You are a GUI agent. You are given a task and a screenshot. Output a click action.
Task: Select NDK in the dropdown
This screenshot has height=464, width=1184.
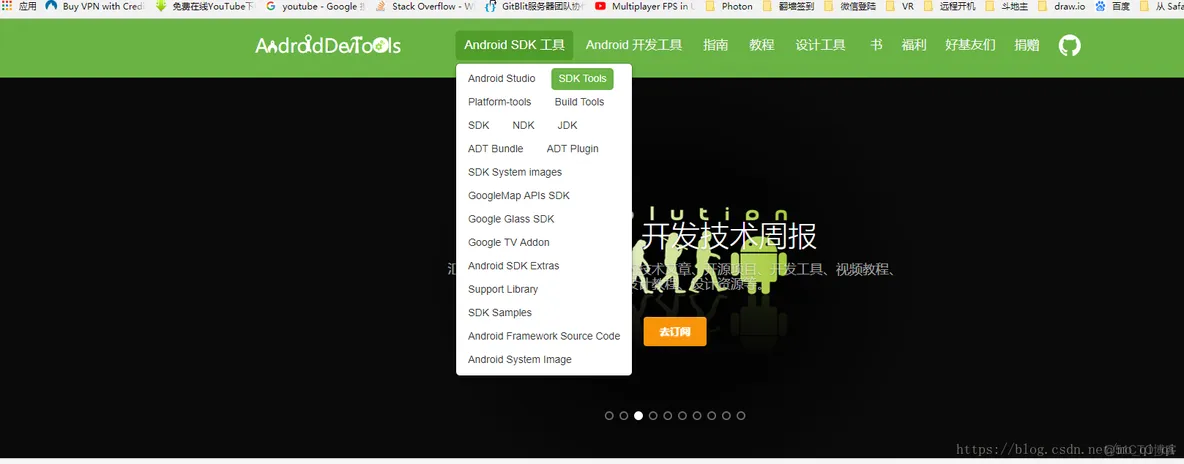[523, 125]
